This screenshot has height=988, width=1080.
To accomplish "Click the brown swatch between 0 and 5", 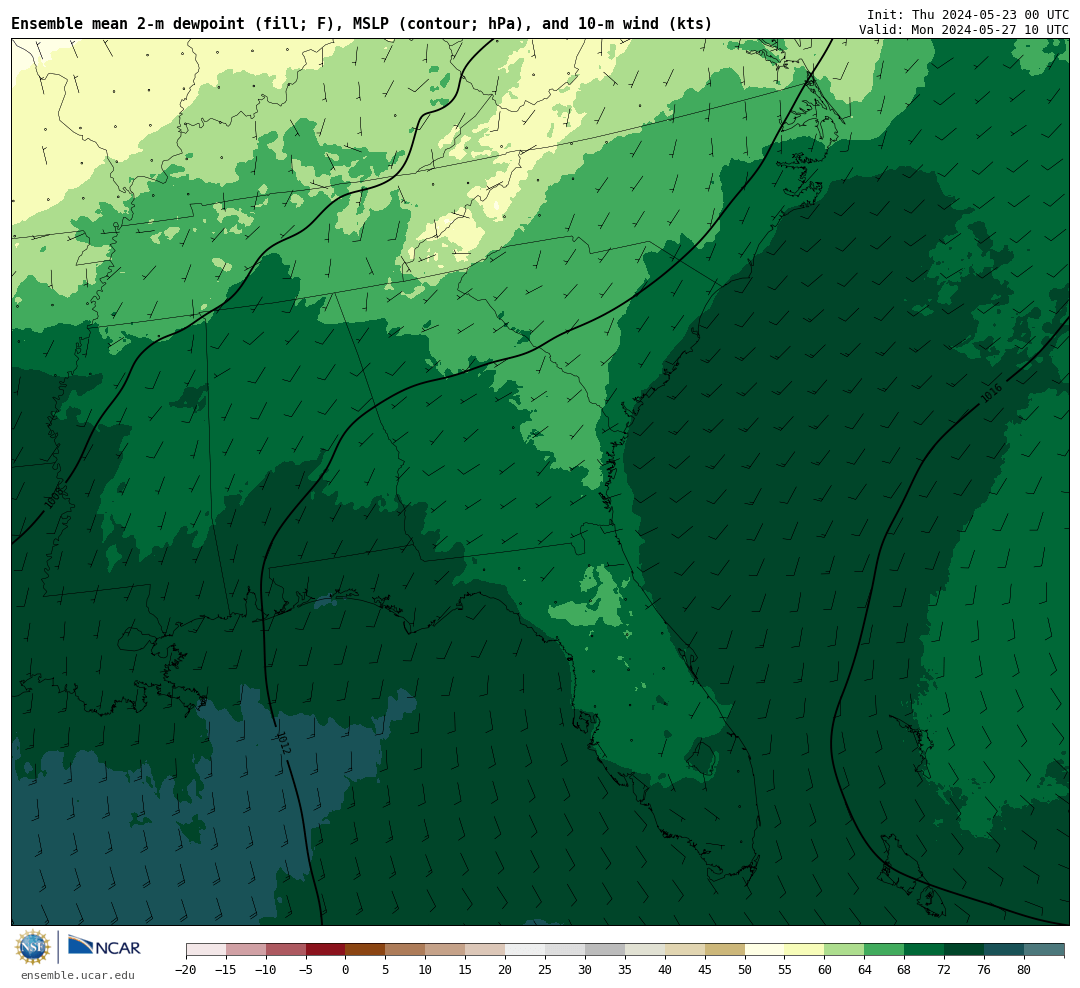I will point(365,950).
